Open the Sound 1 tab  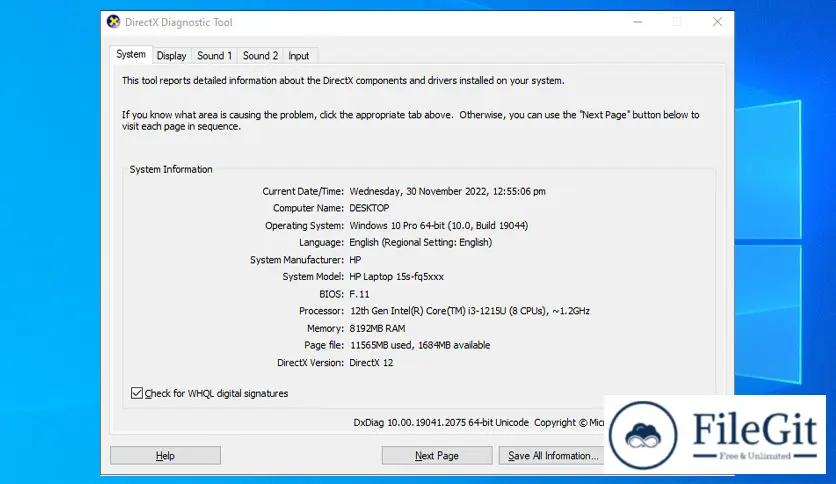point(214,55)
